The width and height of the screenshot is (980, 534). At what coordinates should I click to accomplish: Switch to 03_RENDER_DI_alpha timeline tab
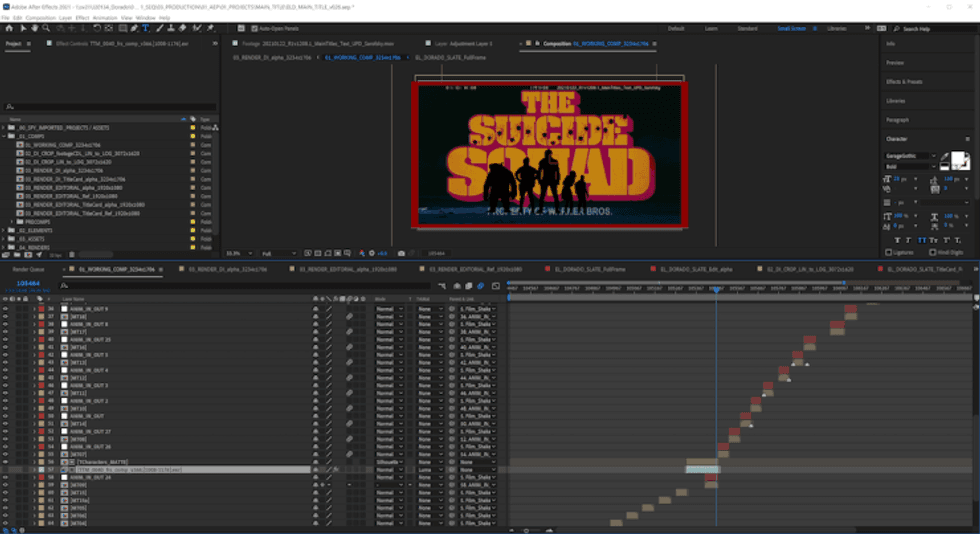pyautogui.click(x=228, y=270)
